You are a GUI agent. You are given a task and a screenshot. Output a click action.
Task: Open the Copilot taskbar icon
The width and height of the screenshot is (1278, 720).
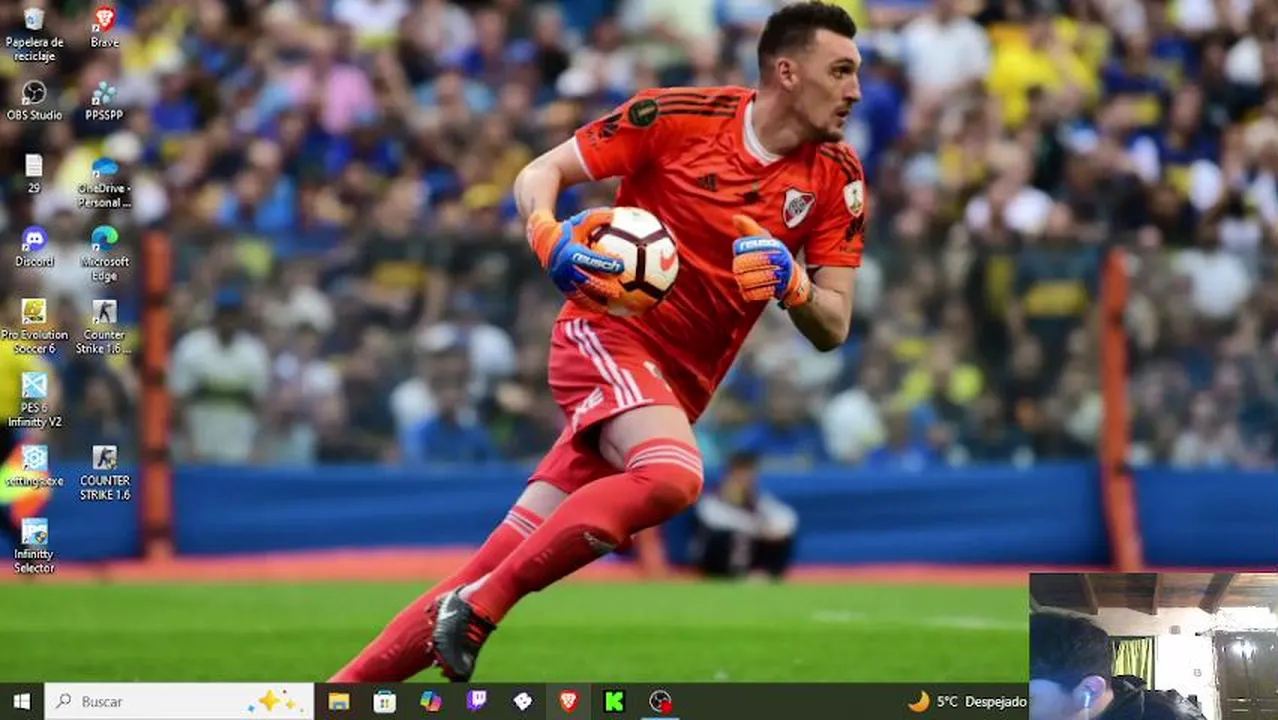click(431, 701)
